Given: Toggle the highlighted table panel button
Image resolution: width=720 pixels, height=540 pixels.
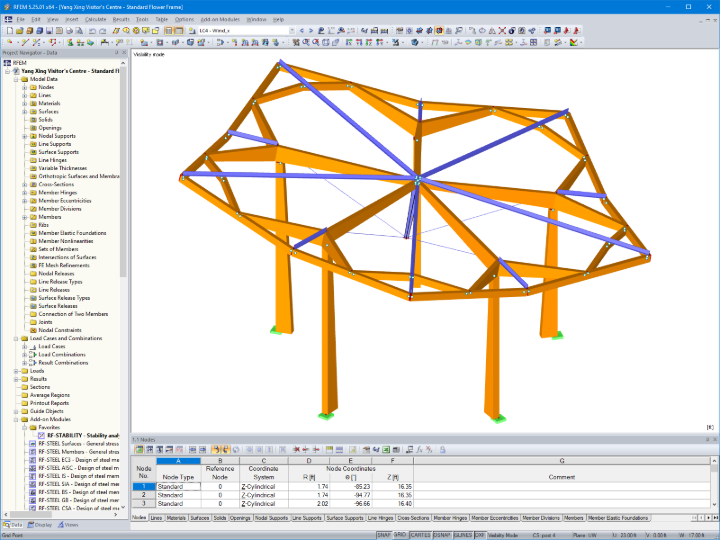Looking at the screenshot, I should (x=179, y=31).
